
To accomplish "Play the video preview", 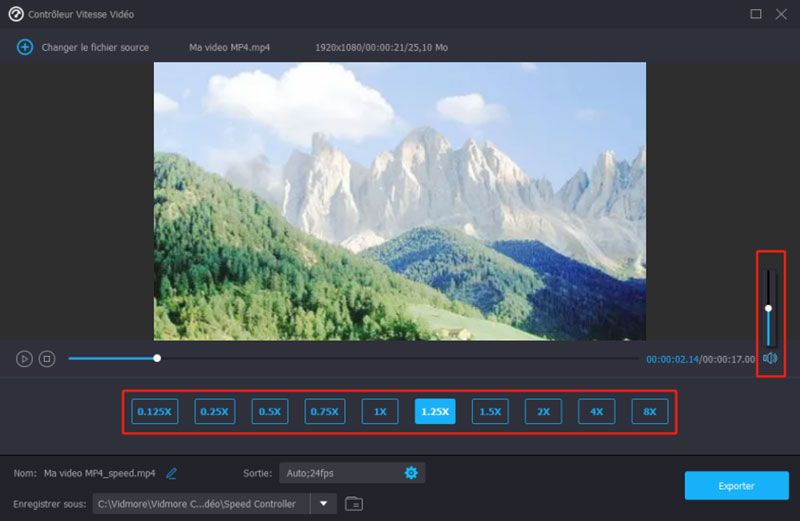I will (24, 359).
